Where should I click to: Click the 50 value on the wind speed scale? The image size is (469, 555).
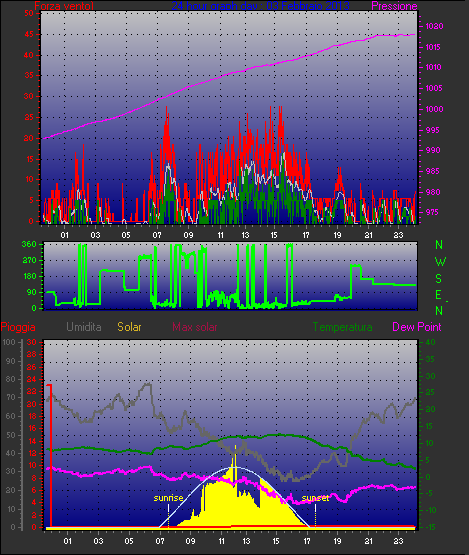29,13
